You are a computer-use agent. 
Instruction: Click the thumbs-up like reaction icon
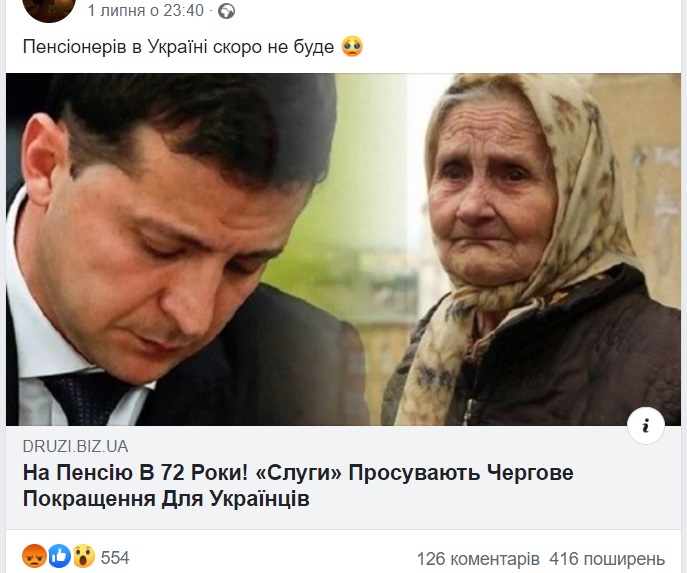59,556
